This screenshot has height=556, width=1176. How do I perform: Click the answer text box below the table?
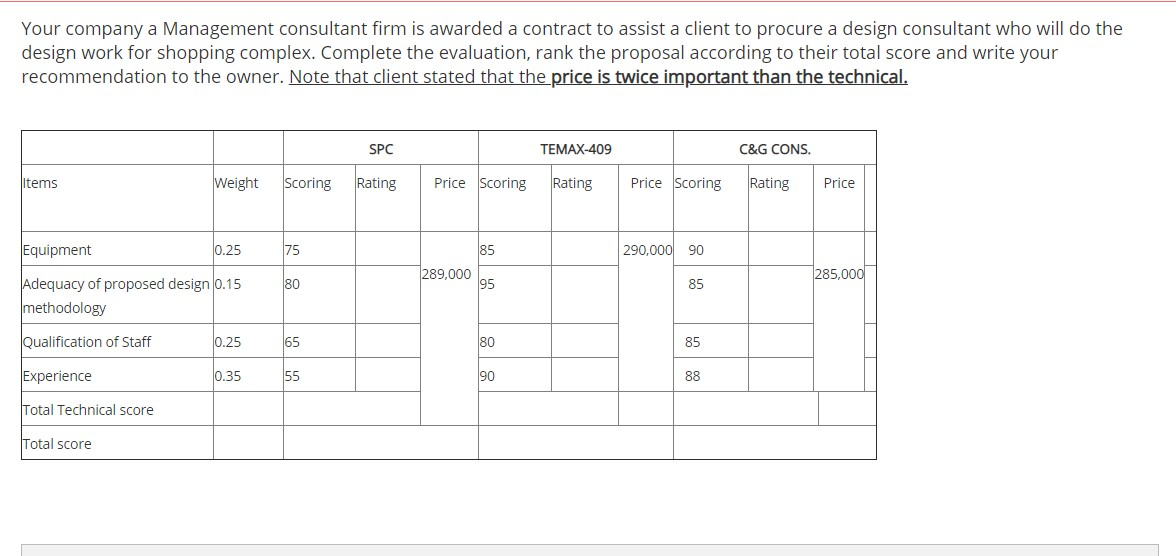[590, 550]
